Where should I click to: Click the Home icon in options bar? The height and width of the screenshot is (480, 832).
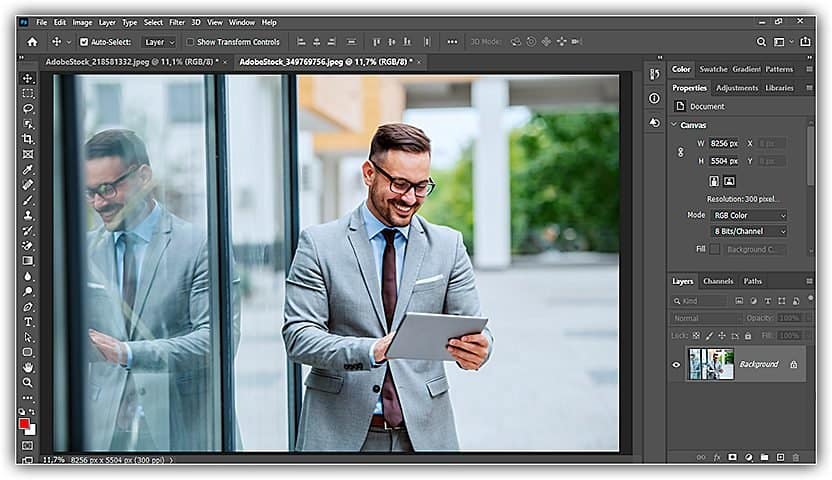[32, 42]
